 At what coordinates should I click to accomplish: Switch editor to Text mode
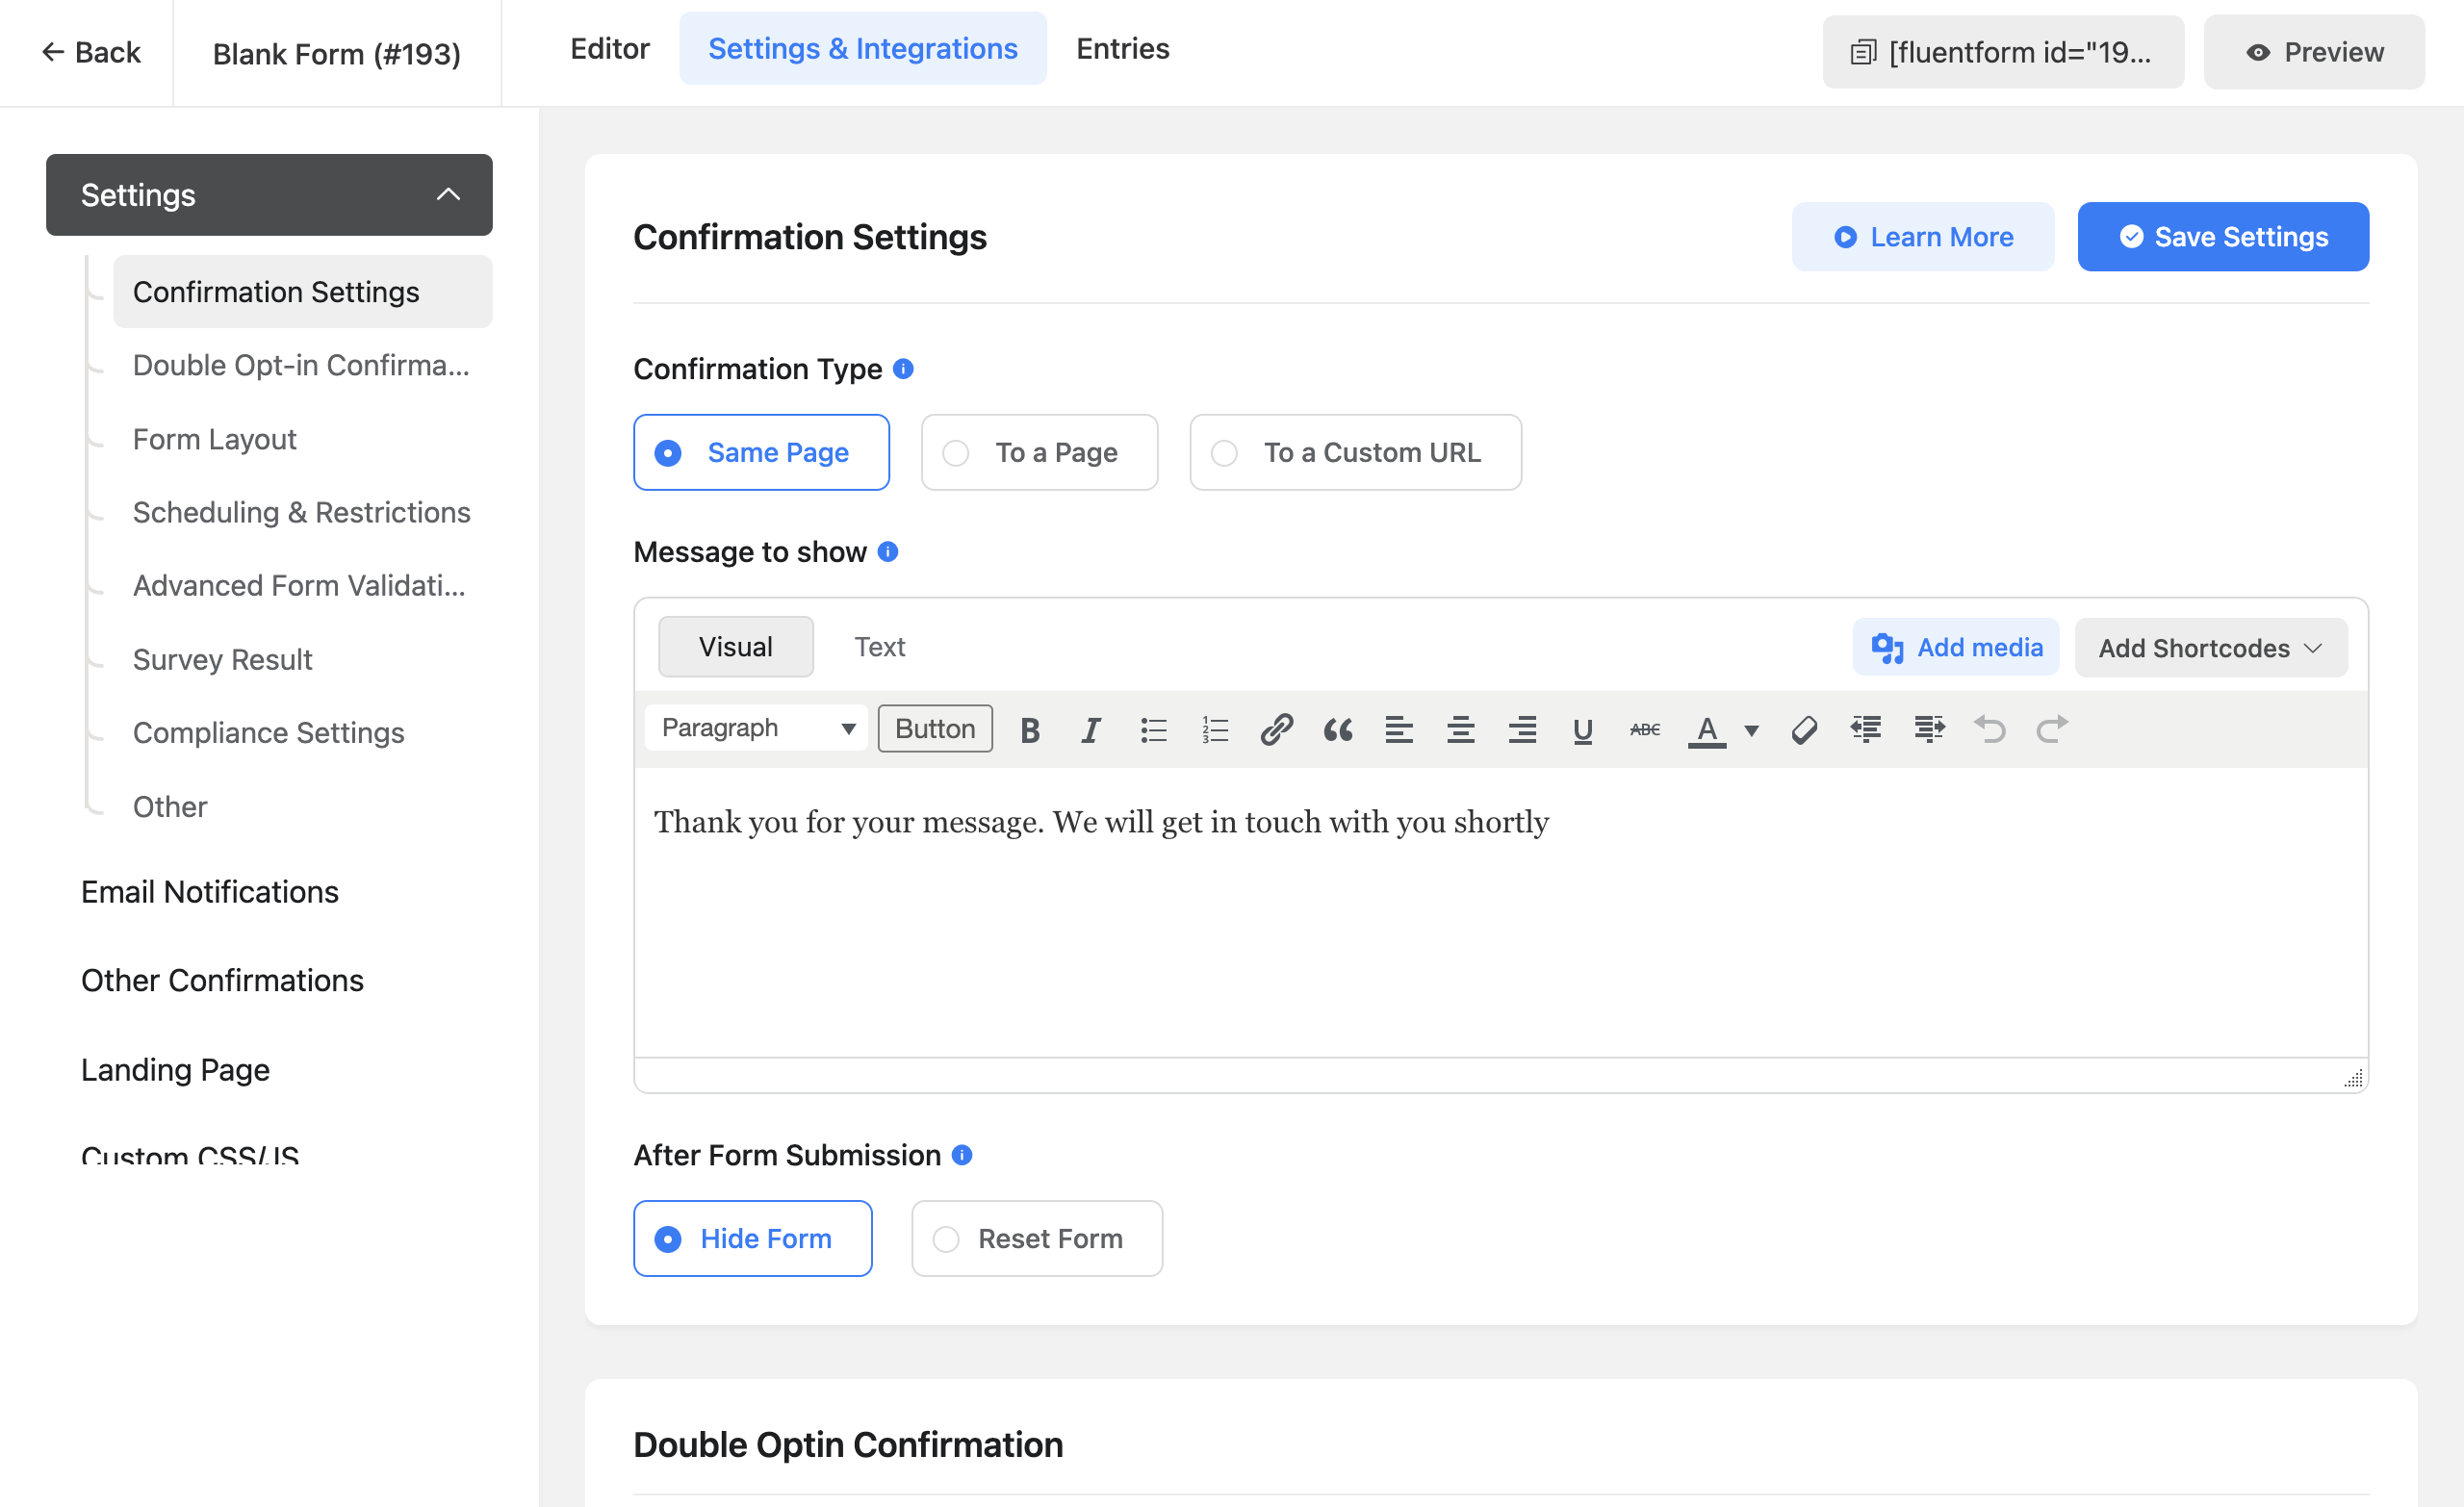click(x=879, y=646)
